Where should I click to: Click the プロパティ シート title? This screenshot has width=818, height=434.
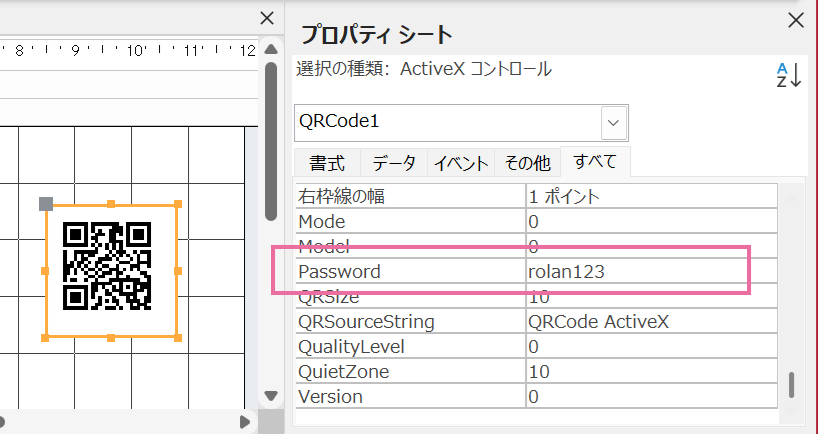click(x=377, y=35)
